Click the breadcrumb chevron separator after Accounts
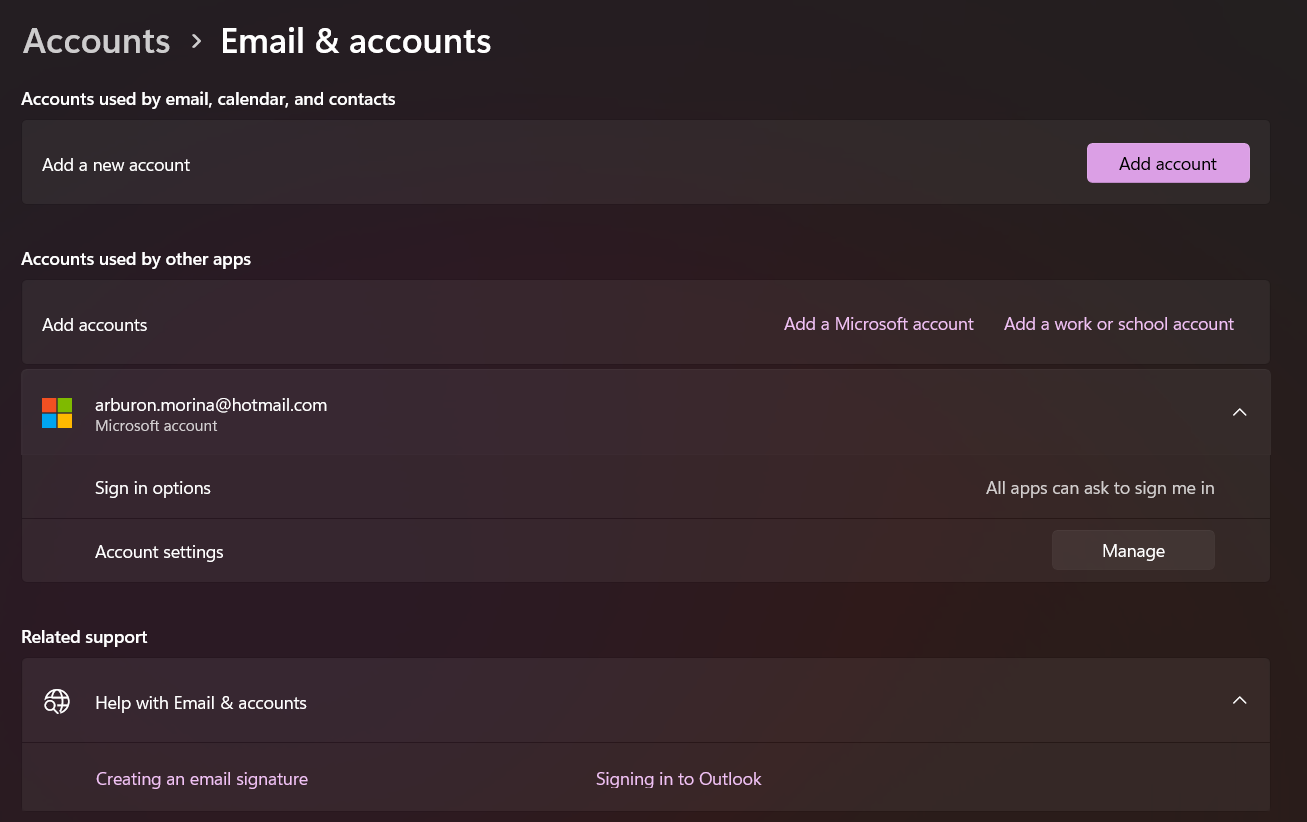 196,41
